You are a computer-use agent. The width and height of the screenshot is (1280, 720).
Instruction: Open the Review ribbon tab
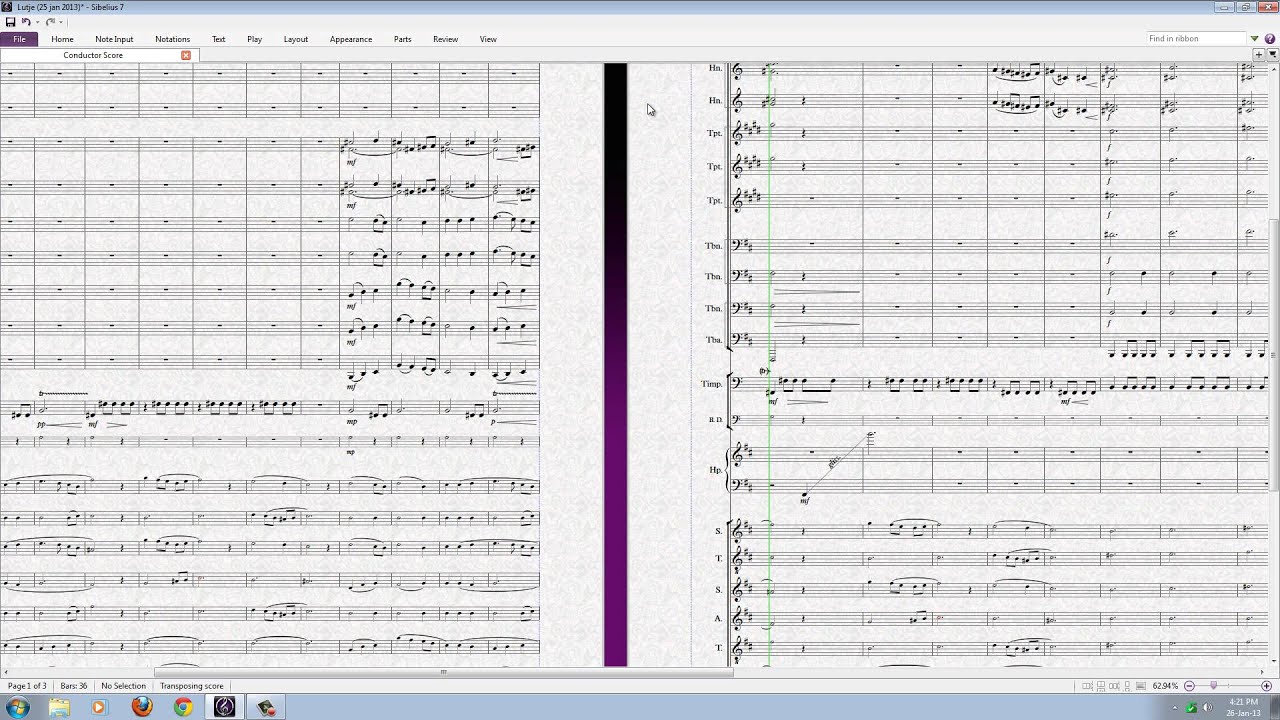[x=445, y=39]
